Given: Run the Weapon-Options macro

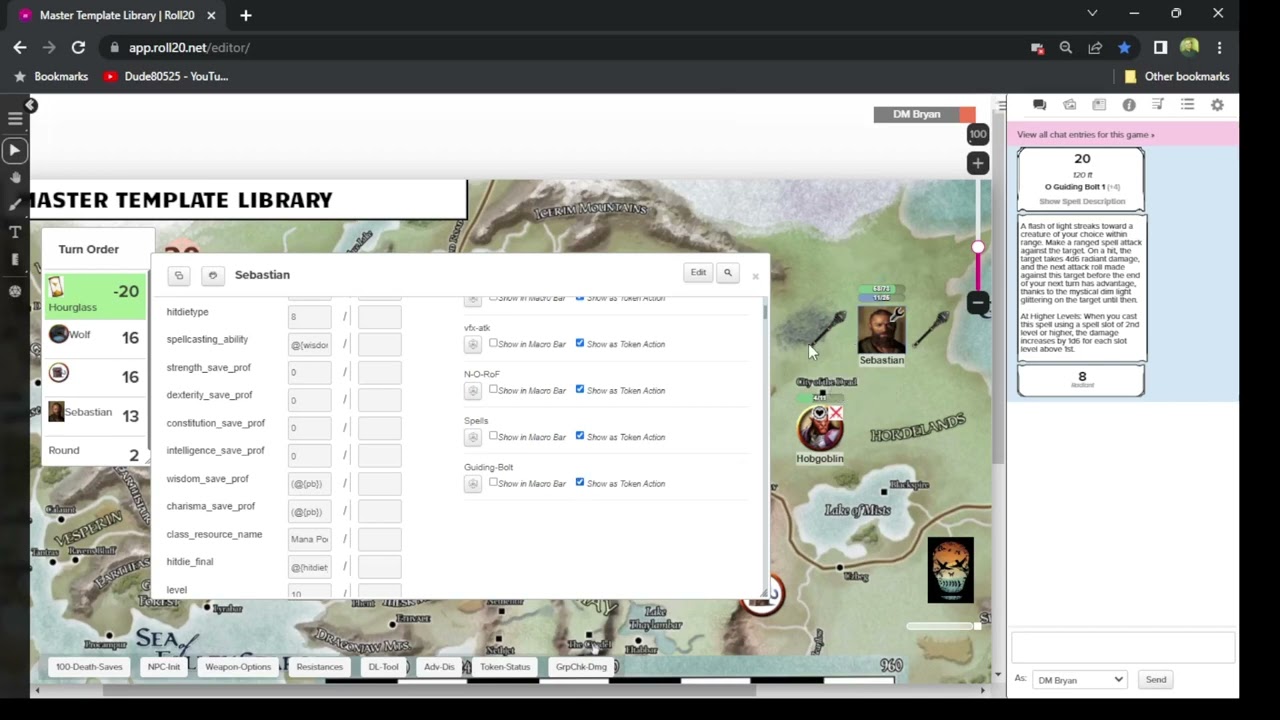Looking at the screenshot, I should tap(238, 667).
